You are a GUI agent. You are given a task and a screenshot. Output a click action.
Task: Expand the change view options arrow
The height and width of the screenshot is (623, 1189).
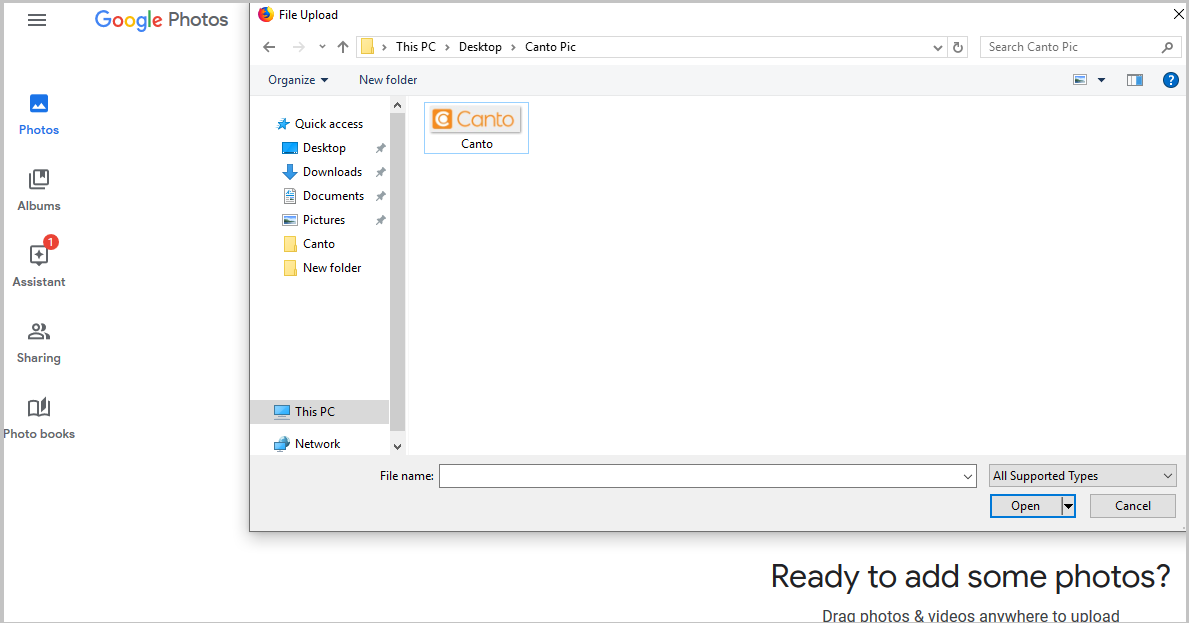pyautogui.click(x=1102, y=80)
